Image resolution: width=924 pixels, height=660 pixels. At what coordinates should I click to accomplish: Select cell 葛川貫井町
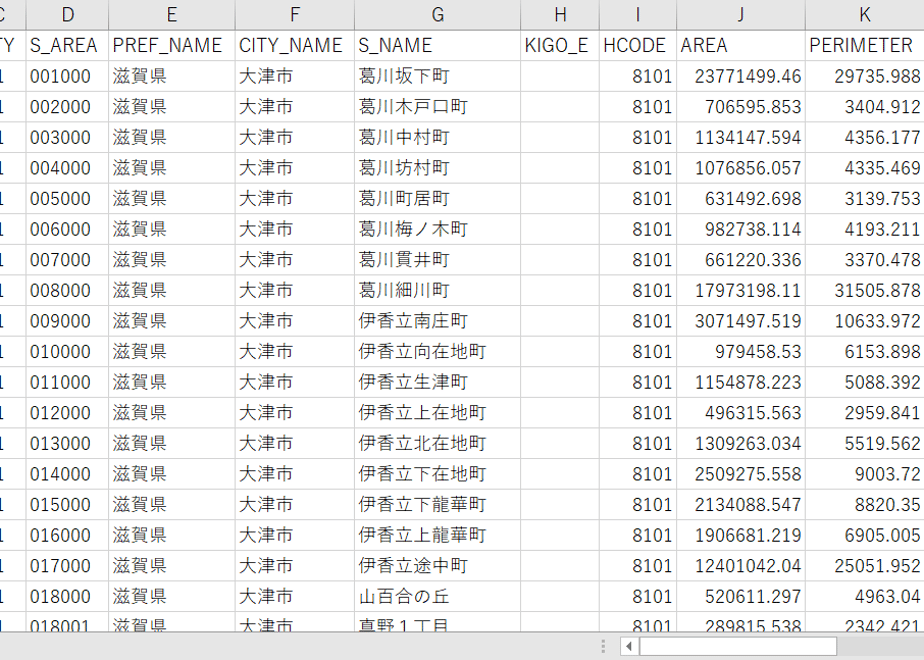coord(437,260)
